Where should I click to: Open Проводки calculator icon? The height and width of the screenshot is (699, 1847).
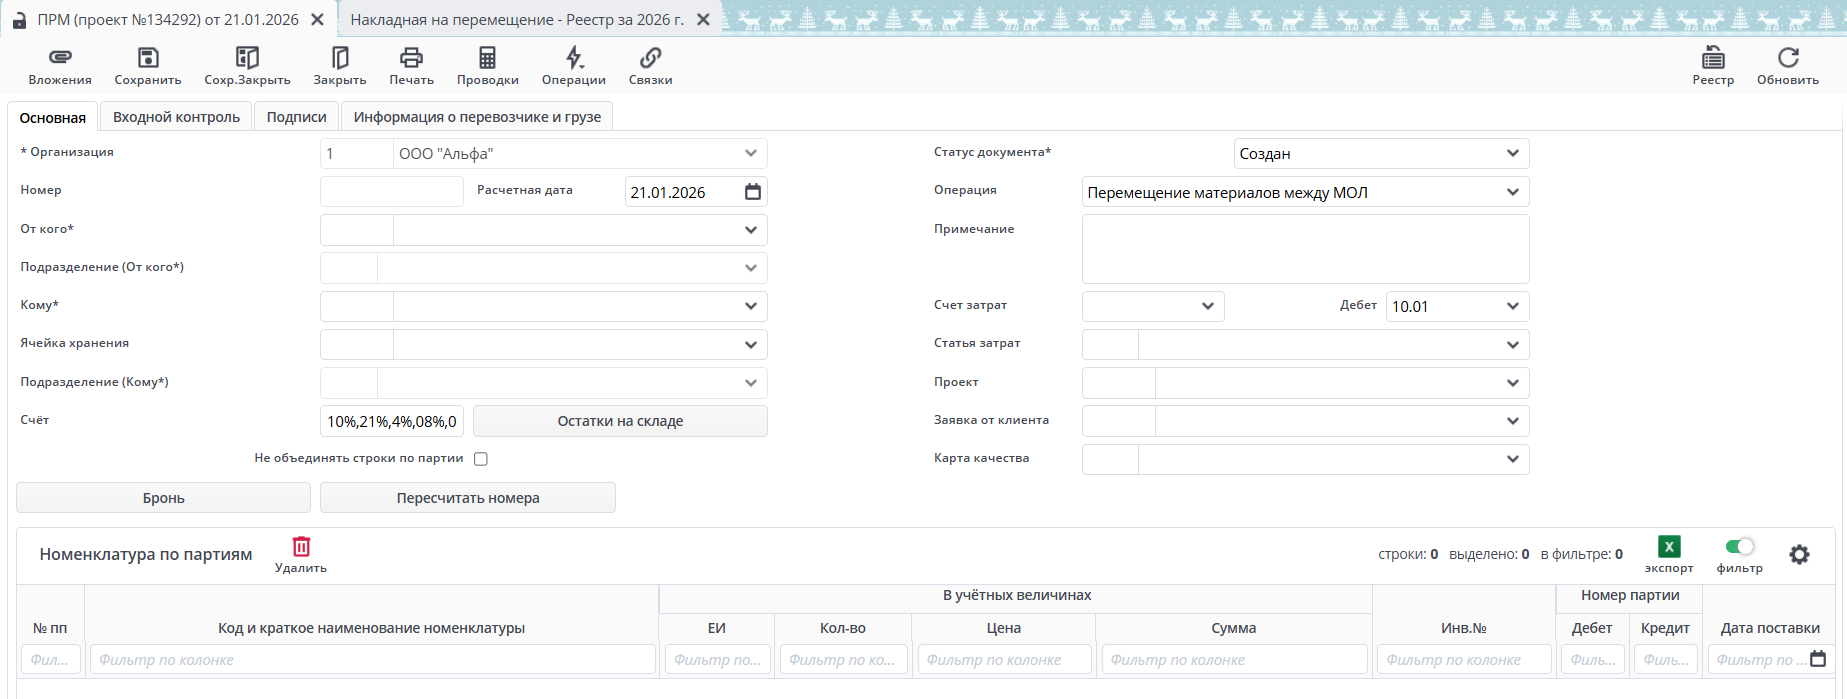[x=487, y=58]
